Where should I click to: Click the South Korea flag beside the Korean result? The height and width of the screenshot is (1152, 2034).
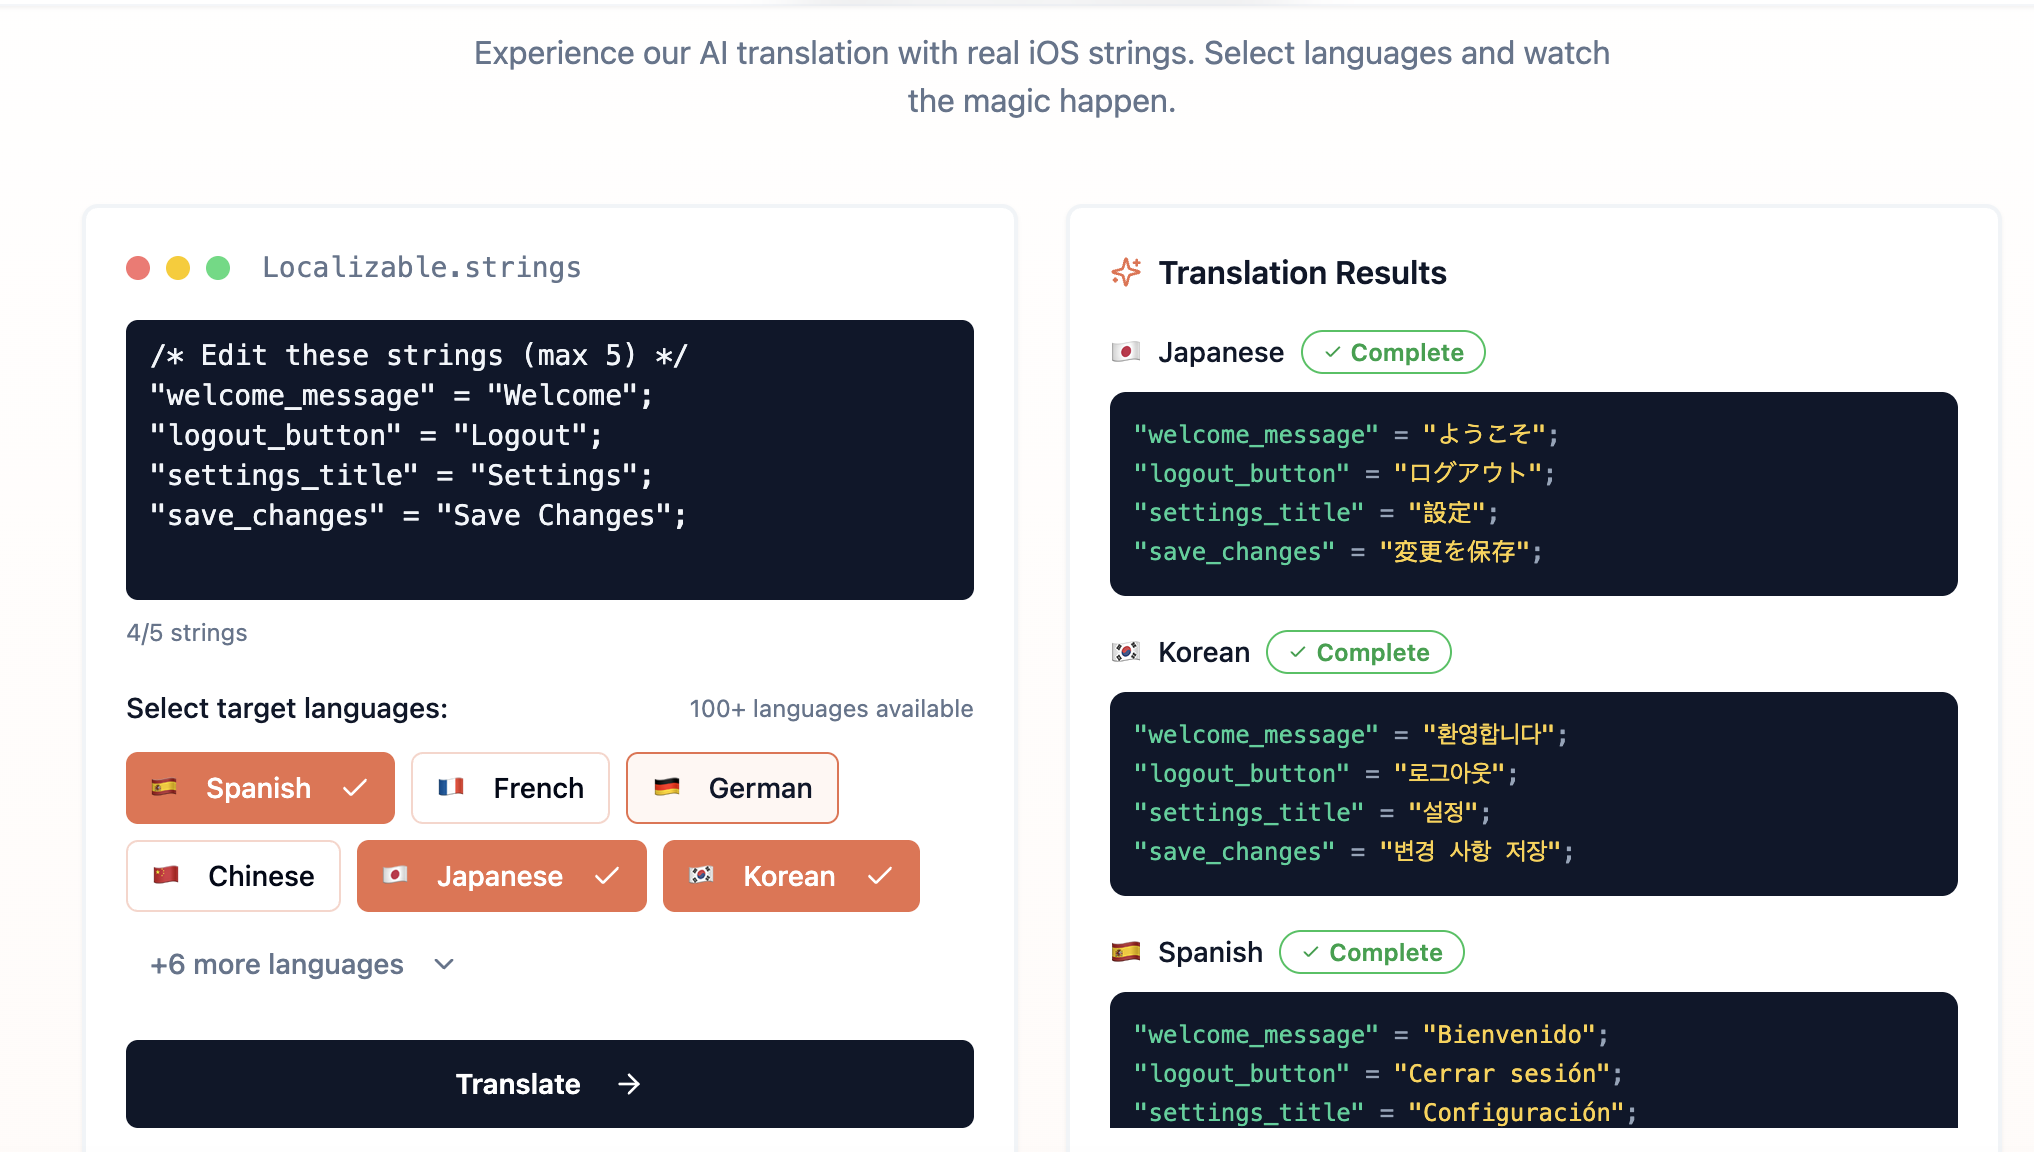click(x=1126, y=652)
